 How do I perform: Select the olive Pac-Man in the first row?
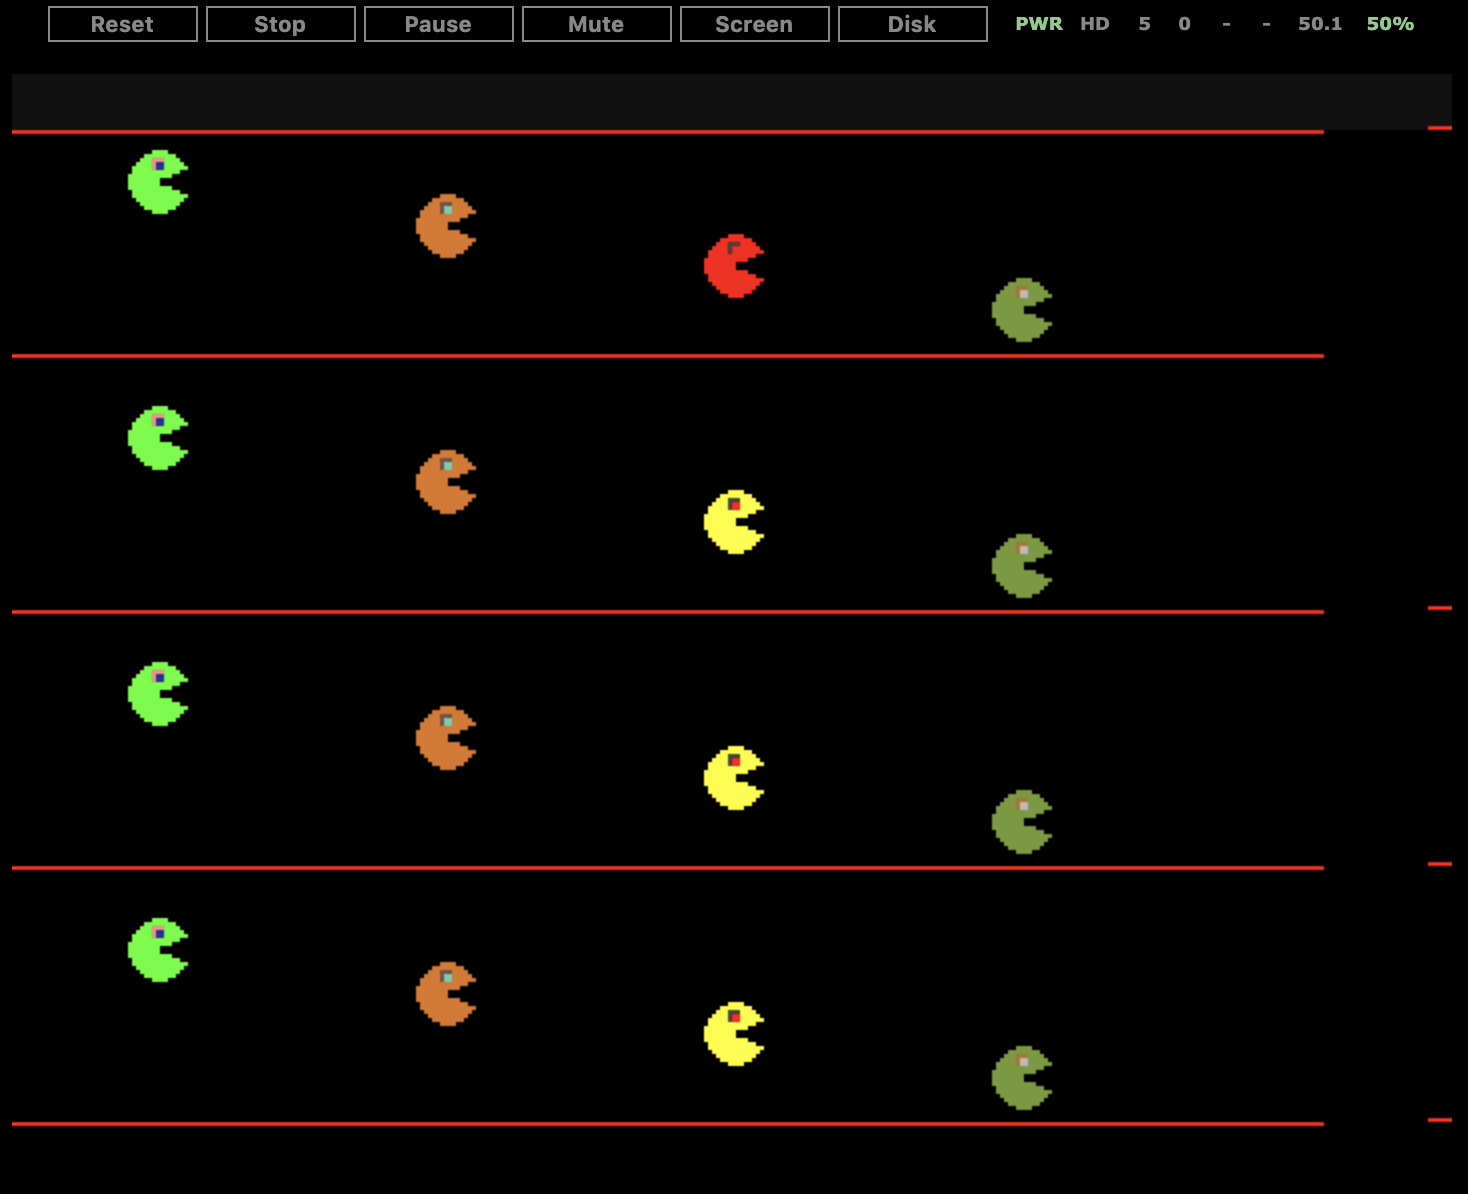[x=1022, y=310]
